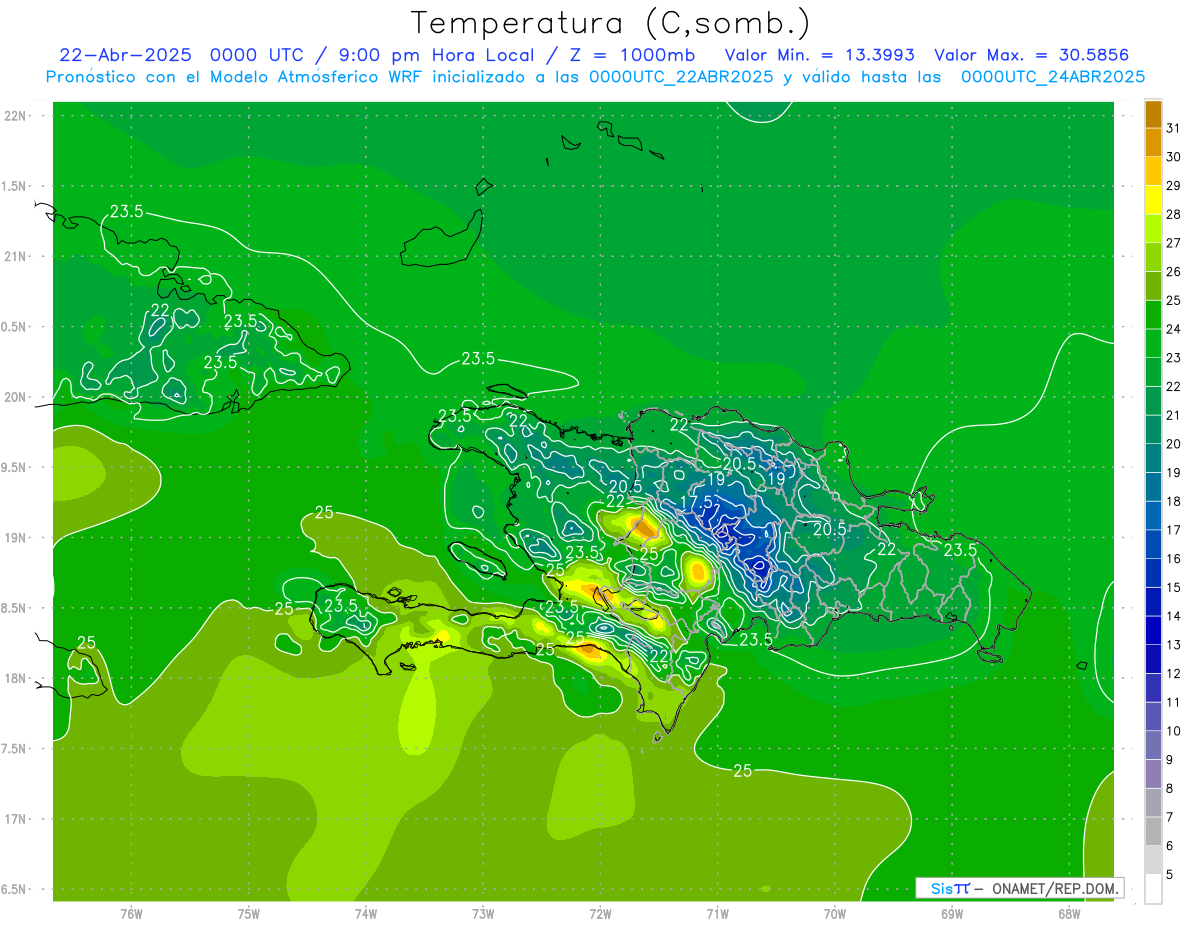Click the '22N' latitude axis label
1200x927 pixels.
[x=15, y=115]
